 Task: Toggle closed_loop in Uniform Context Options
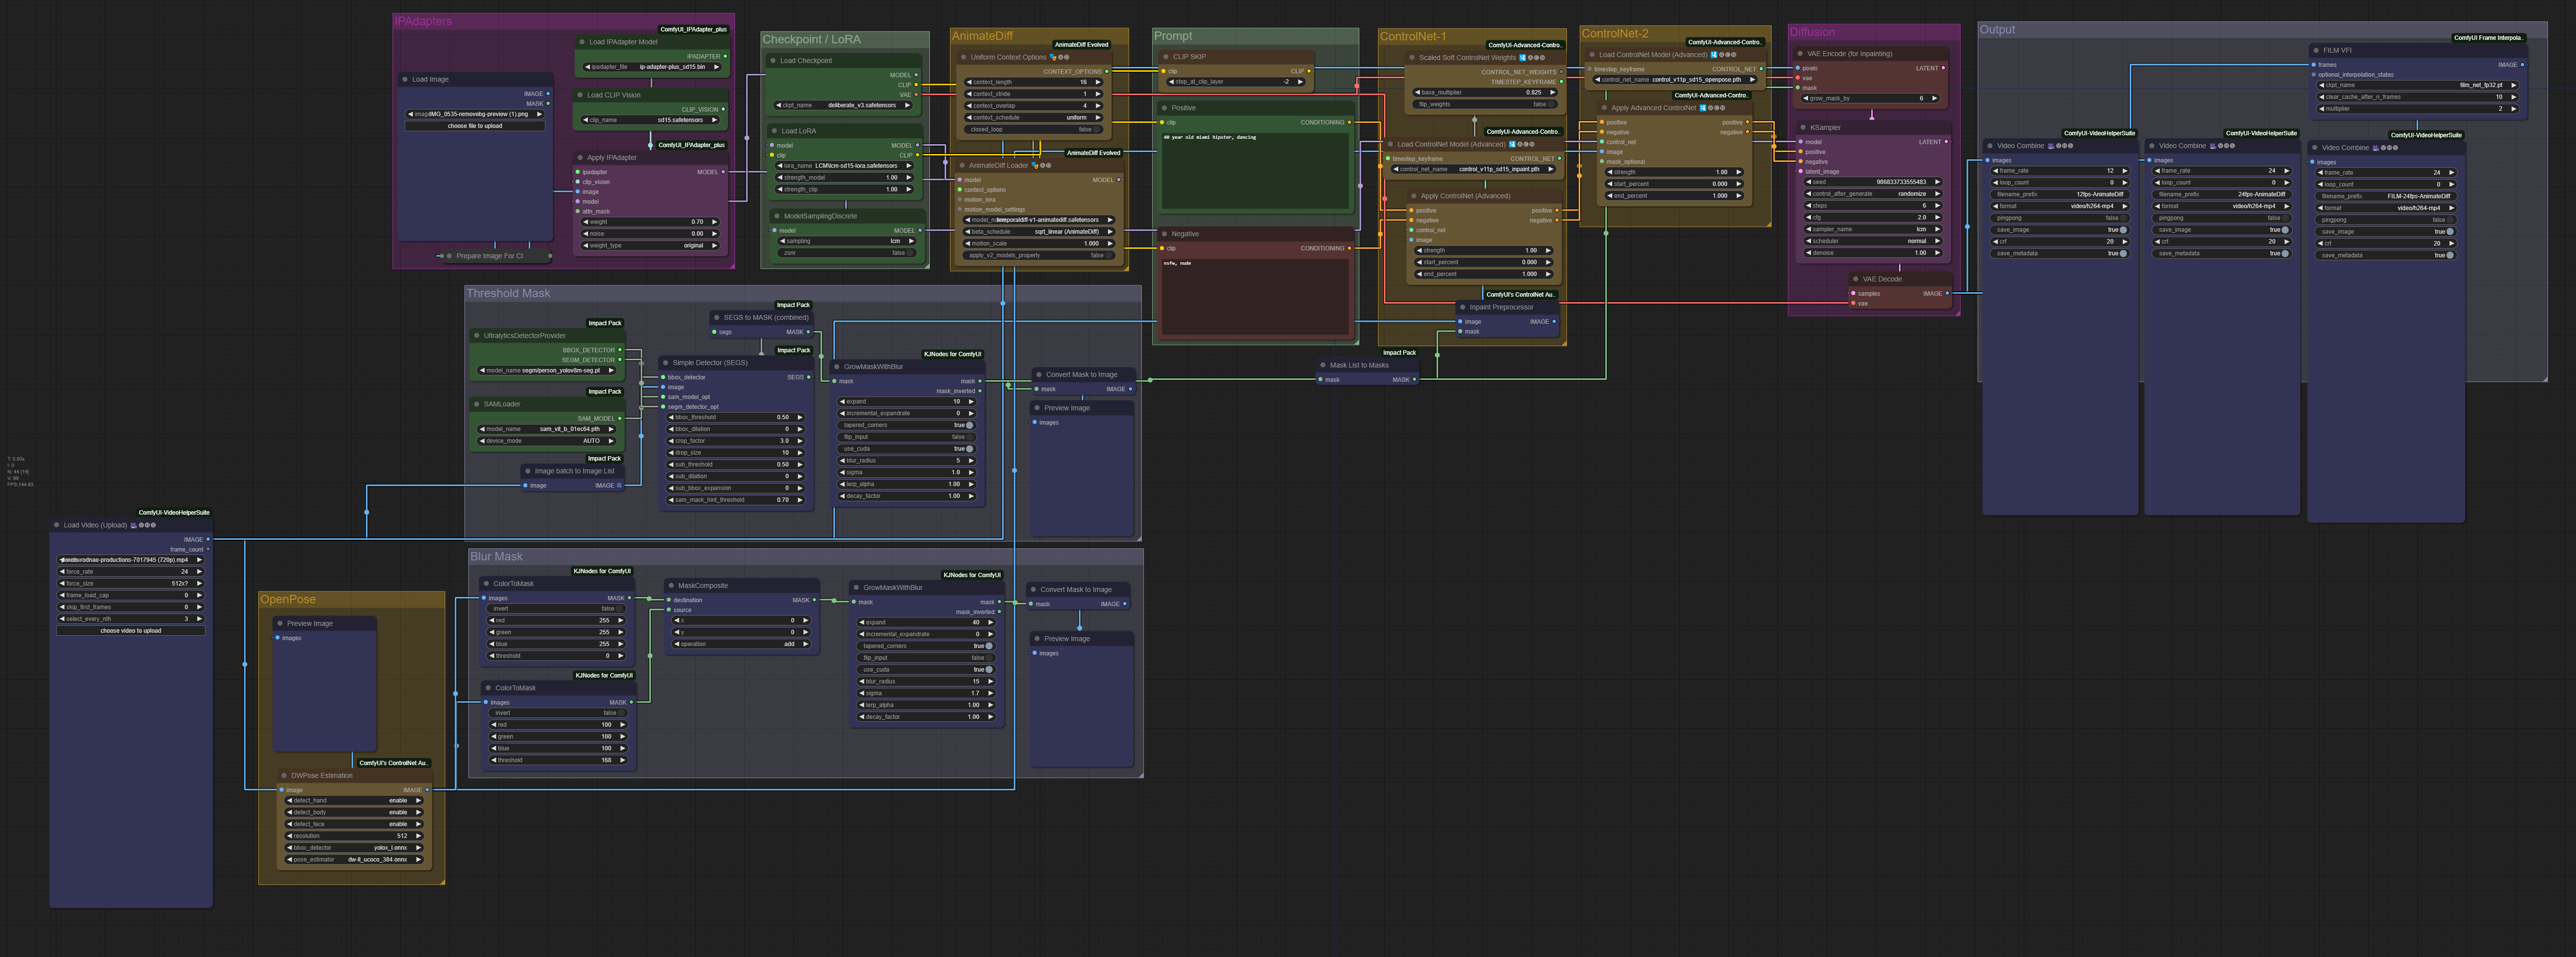coord(1033,129)
